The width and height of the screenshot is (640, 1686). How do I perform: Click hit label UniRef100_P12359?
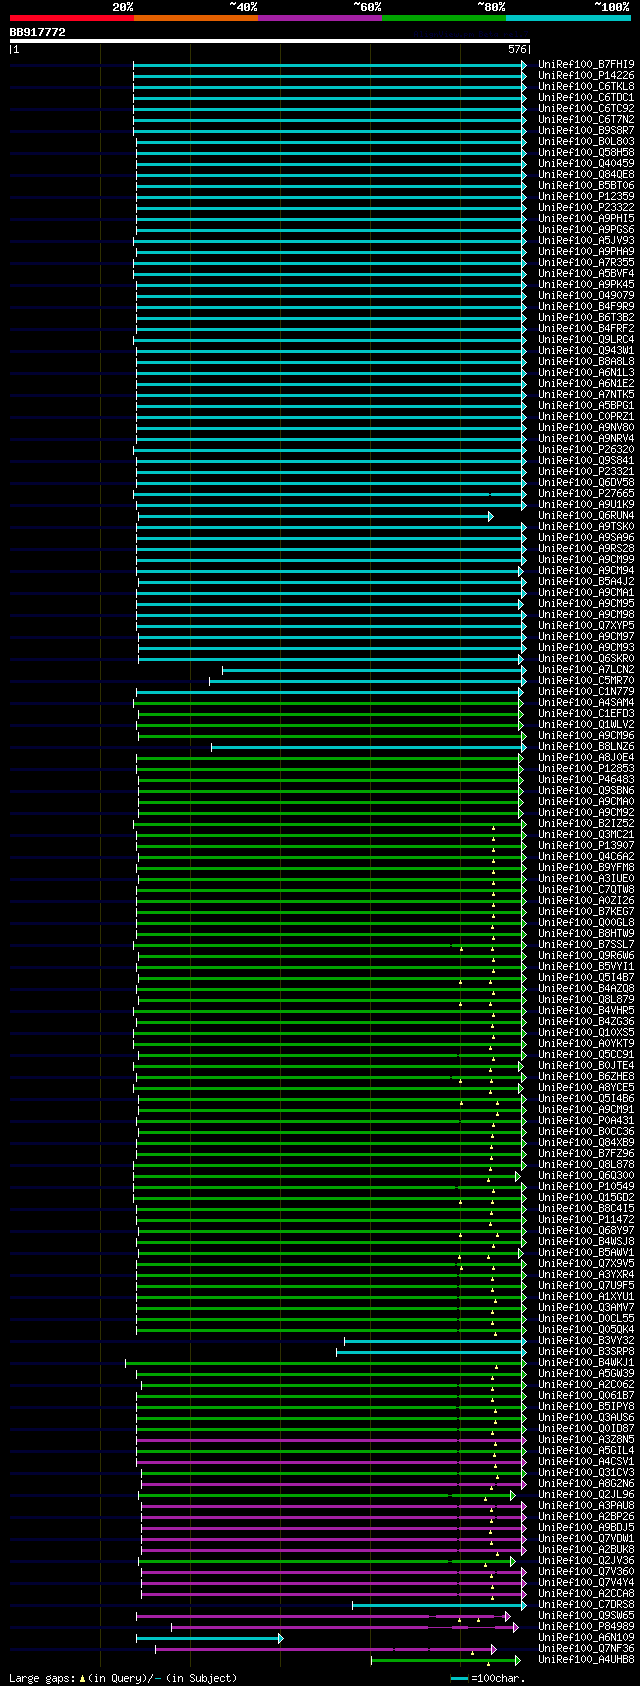tap(586, 197)
